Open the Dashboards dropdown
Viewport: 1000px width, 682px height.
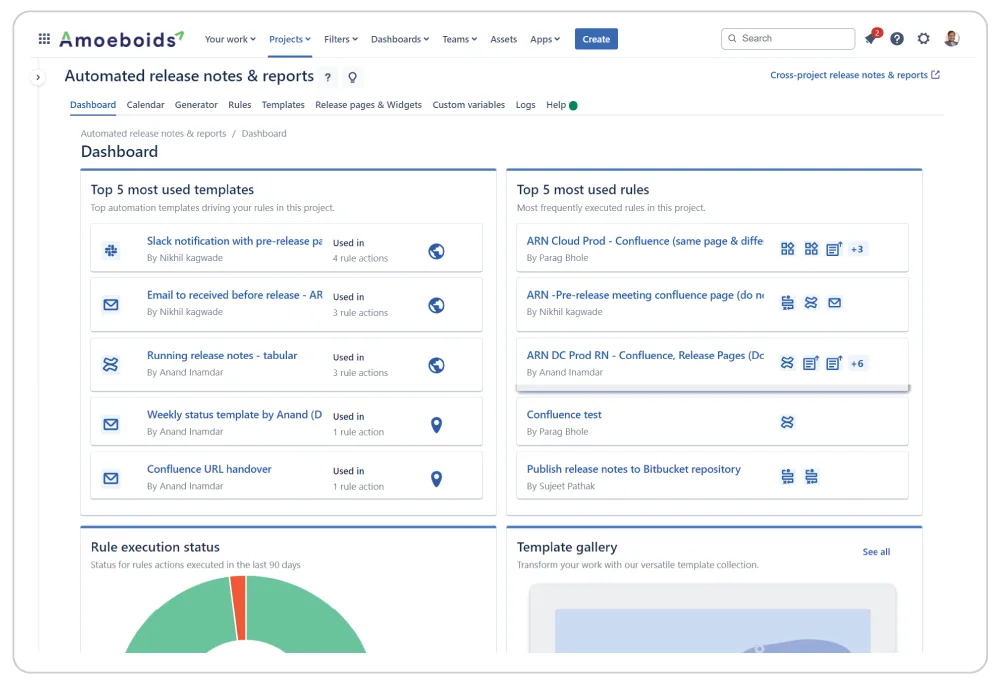click(399, 39)
